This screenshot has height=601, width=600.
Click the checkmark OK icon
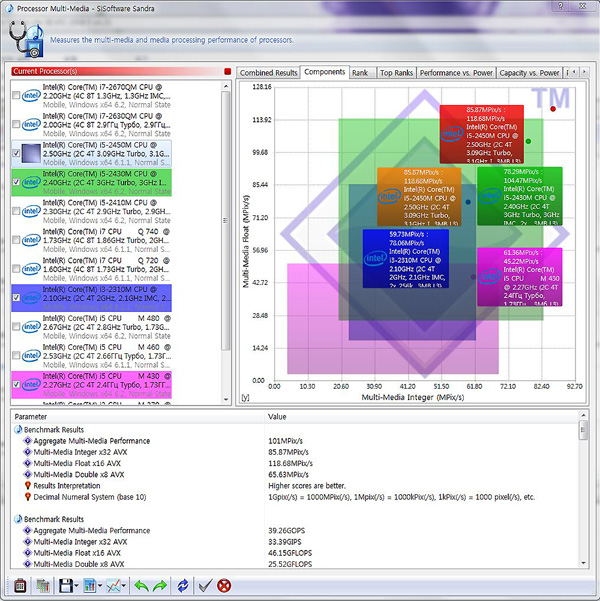coord(205,586)
